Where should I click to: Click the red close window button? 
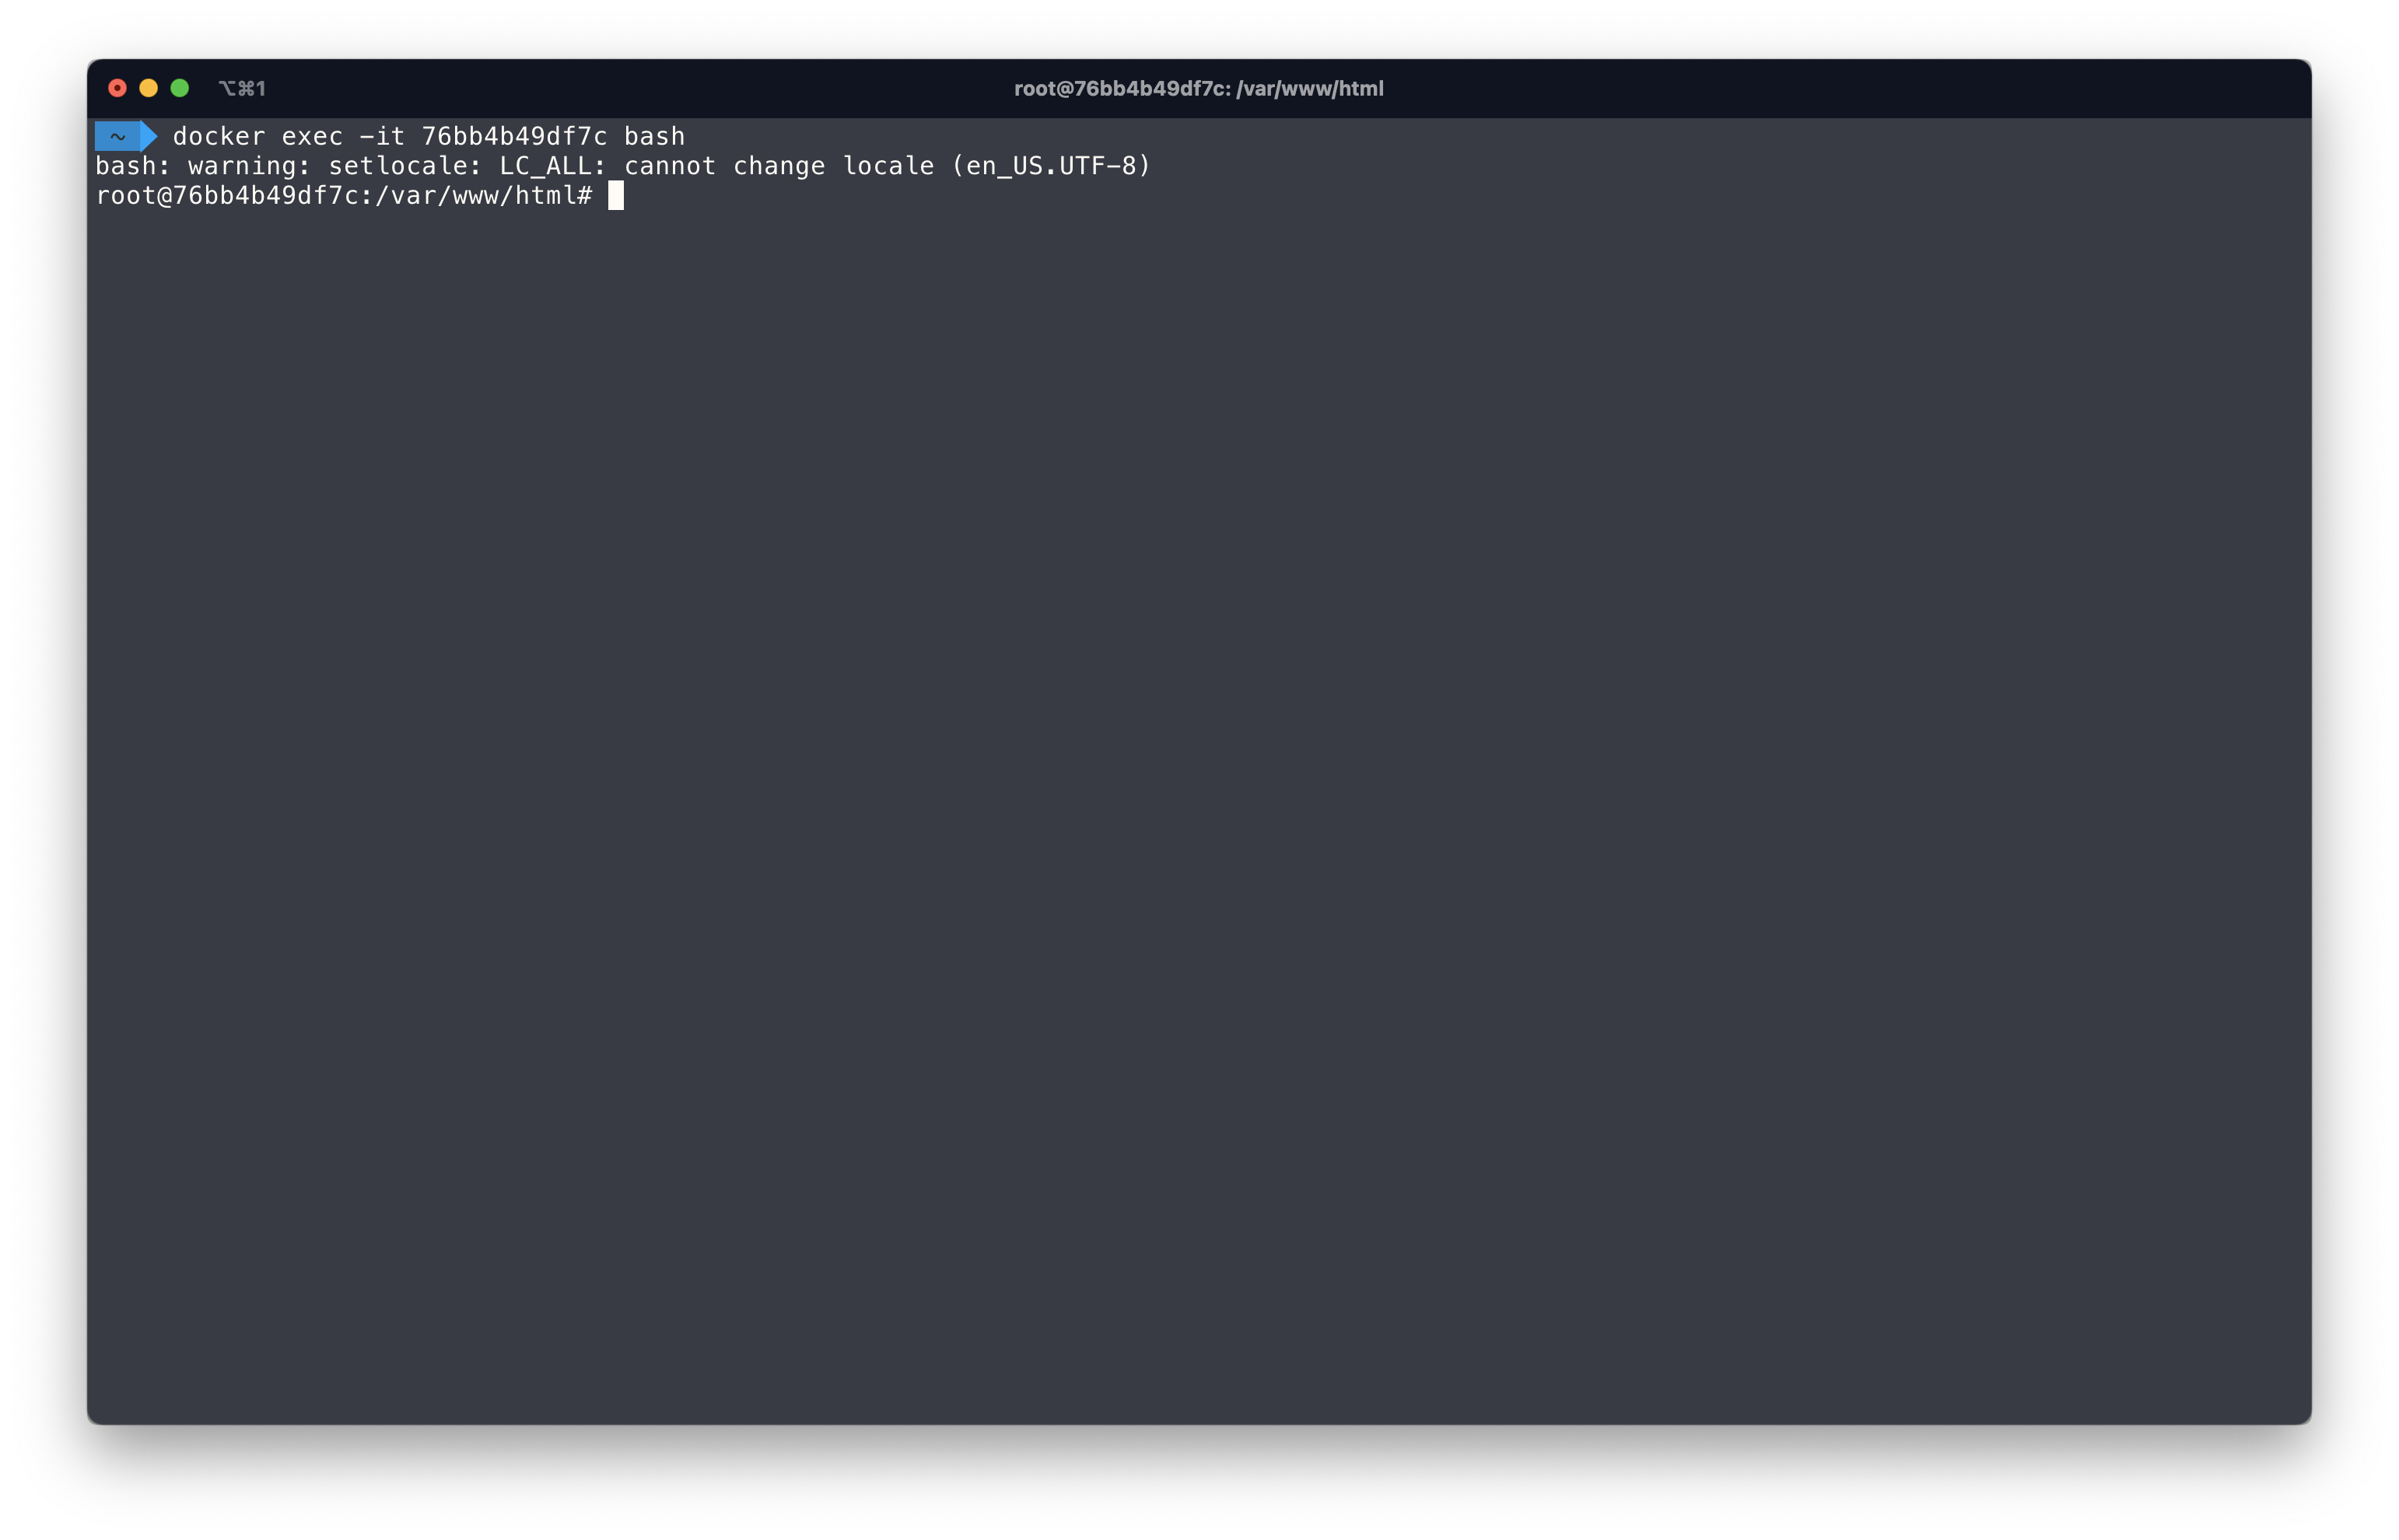[117, 88]
